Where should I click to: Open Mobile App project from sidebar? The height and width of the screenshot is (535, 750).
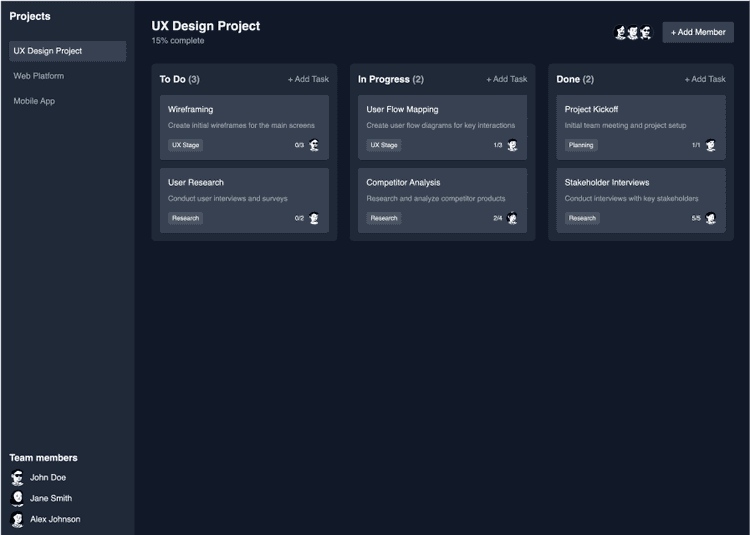tap(34, 101)
